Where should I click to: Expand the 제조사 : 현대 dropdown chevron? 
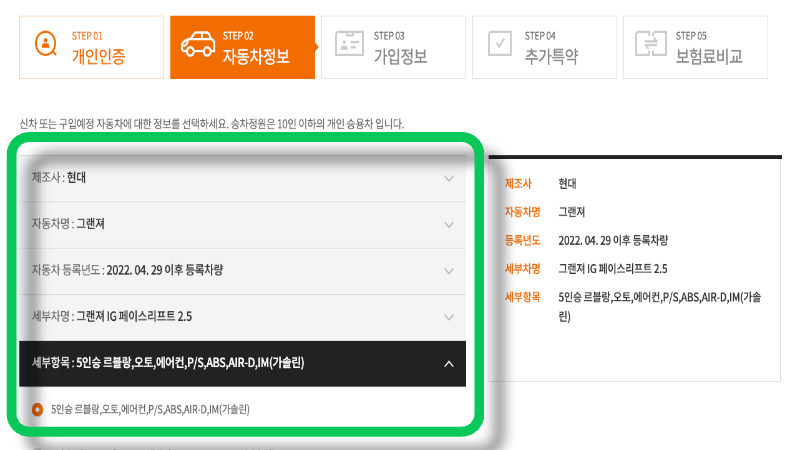[x=449, y=179]
